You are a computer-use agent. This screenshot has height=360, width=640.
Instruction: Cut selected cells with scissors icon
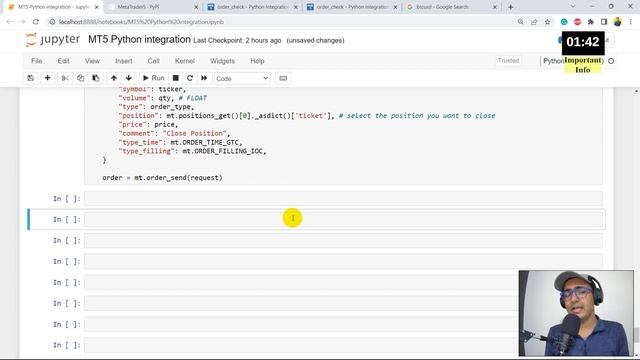[x=65, y=78]
